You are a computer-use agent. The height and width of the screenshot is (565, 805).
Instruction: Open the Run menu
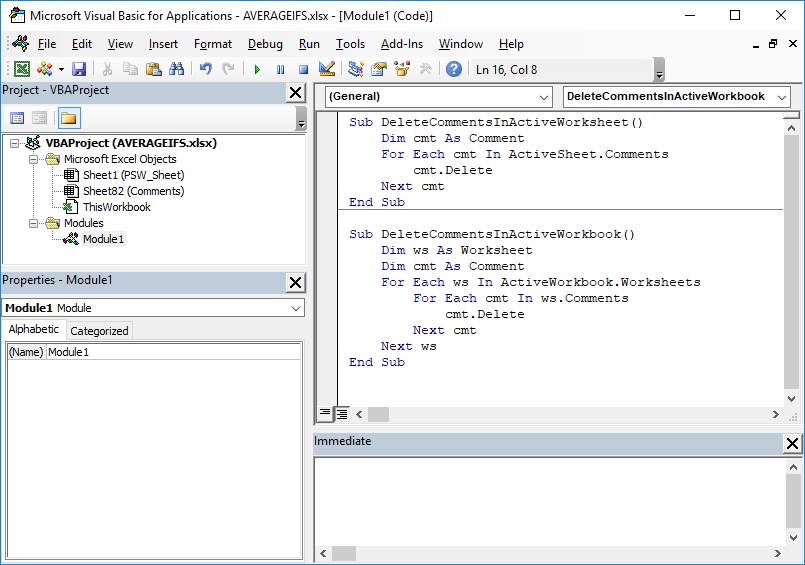(x=309, y=44)
